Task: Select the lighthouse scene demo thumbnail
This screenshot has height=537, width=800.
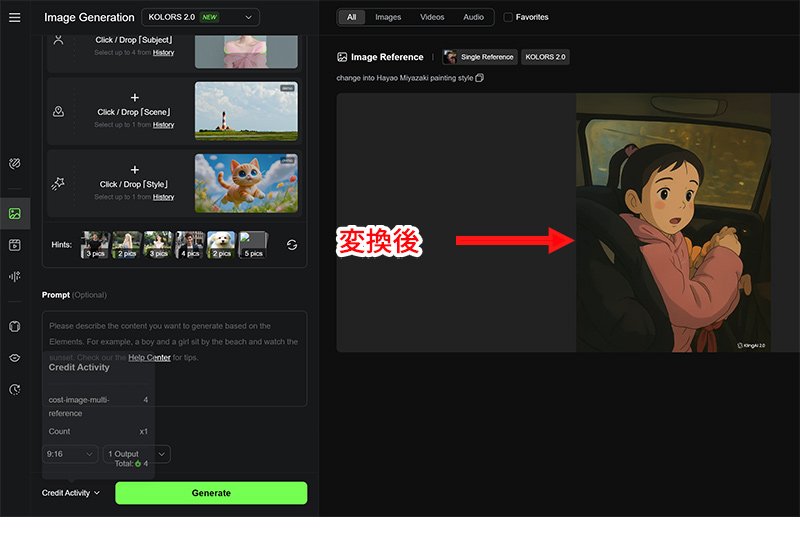Action: tap(246, 111)
